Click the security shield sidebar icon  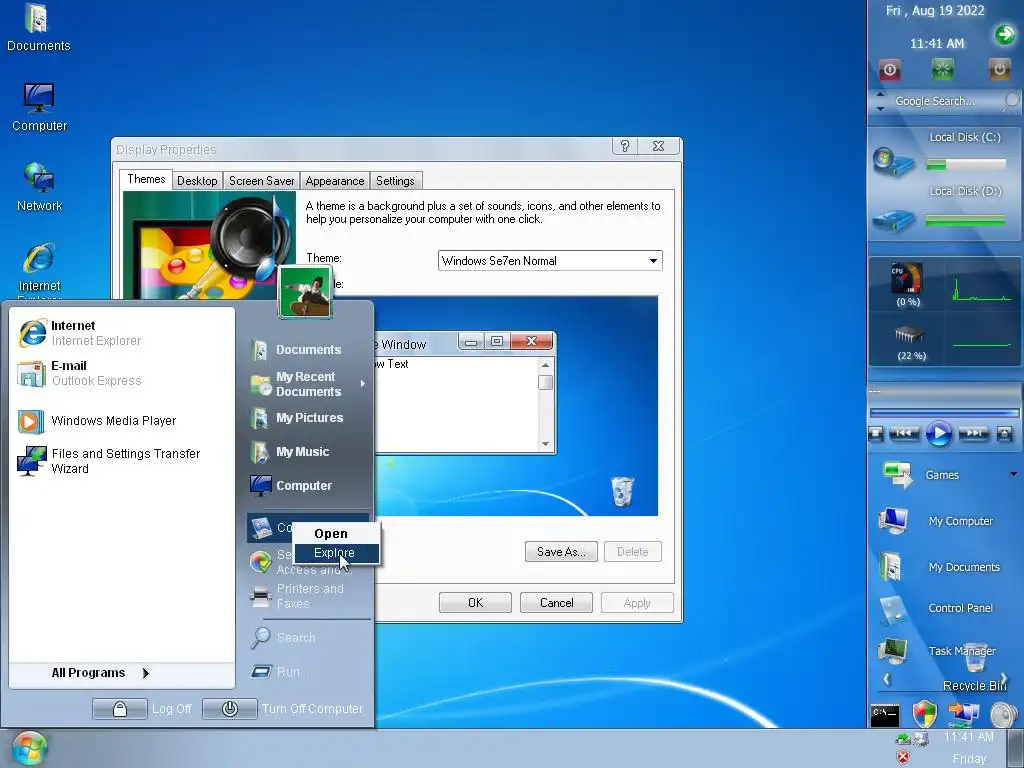coord(924,714)
